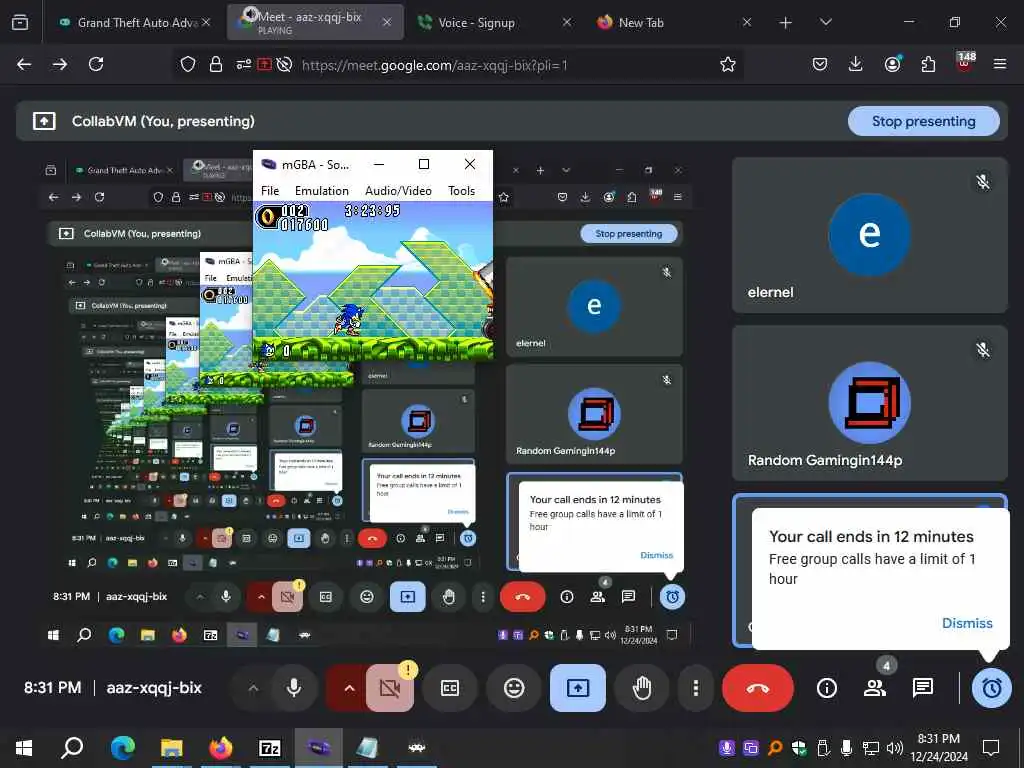Open the three-dot more options menu
This screenshot has width=1024, height=768.
pyautogui.click(x=696, y=688)
